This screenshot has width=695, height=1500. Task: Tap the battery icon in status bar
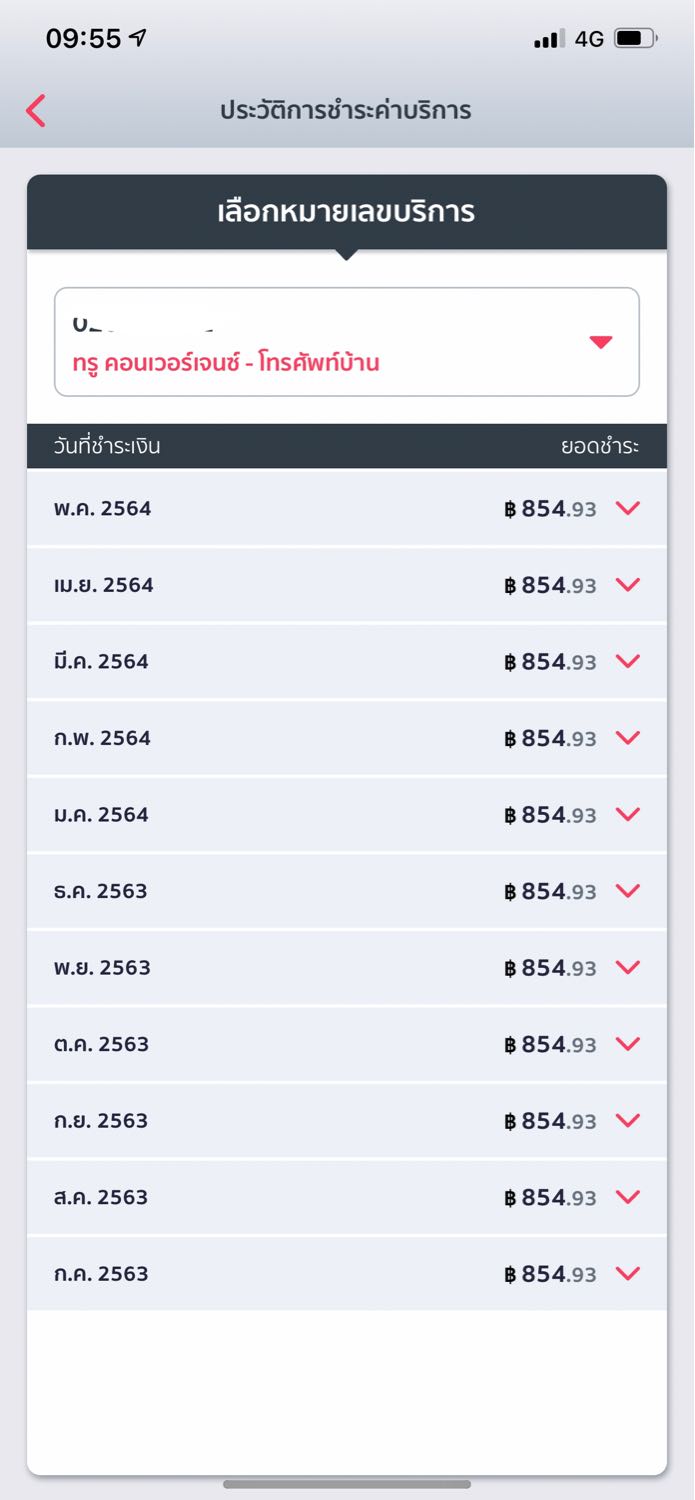click(635, 39)
